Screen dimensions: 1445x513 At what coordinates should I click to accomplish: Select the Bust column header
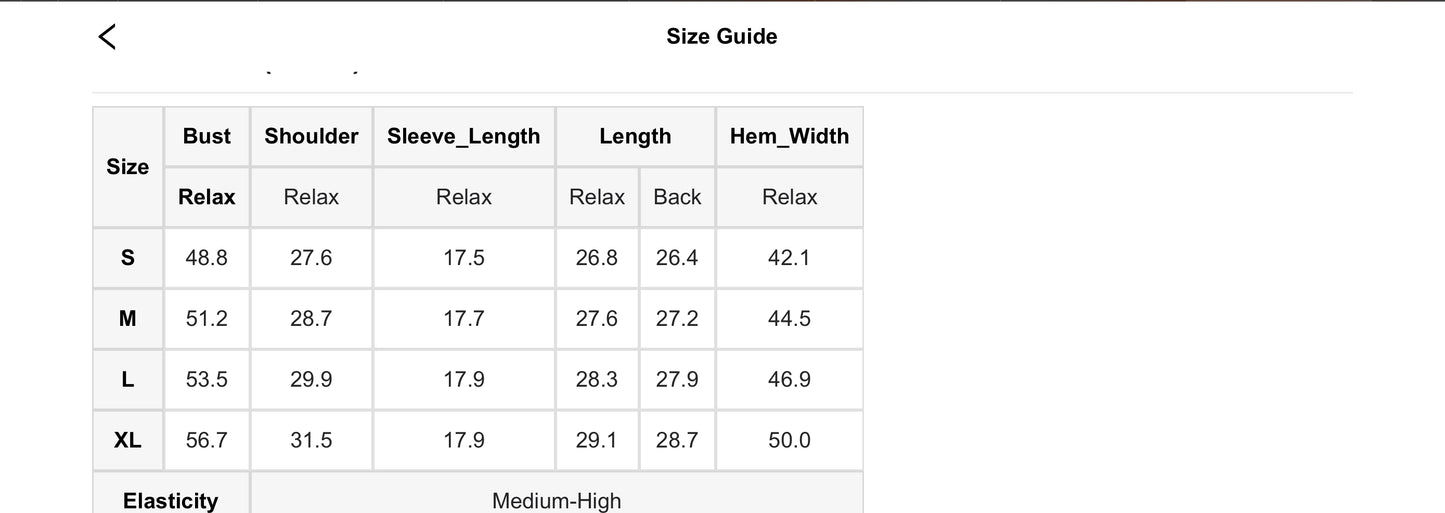click(207, 137)
